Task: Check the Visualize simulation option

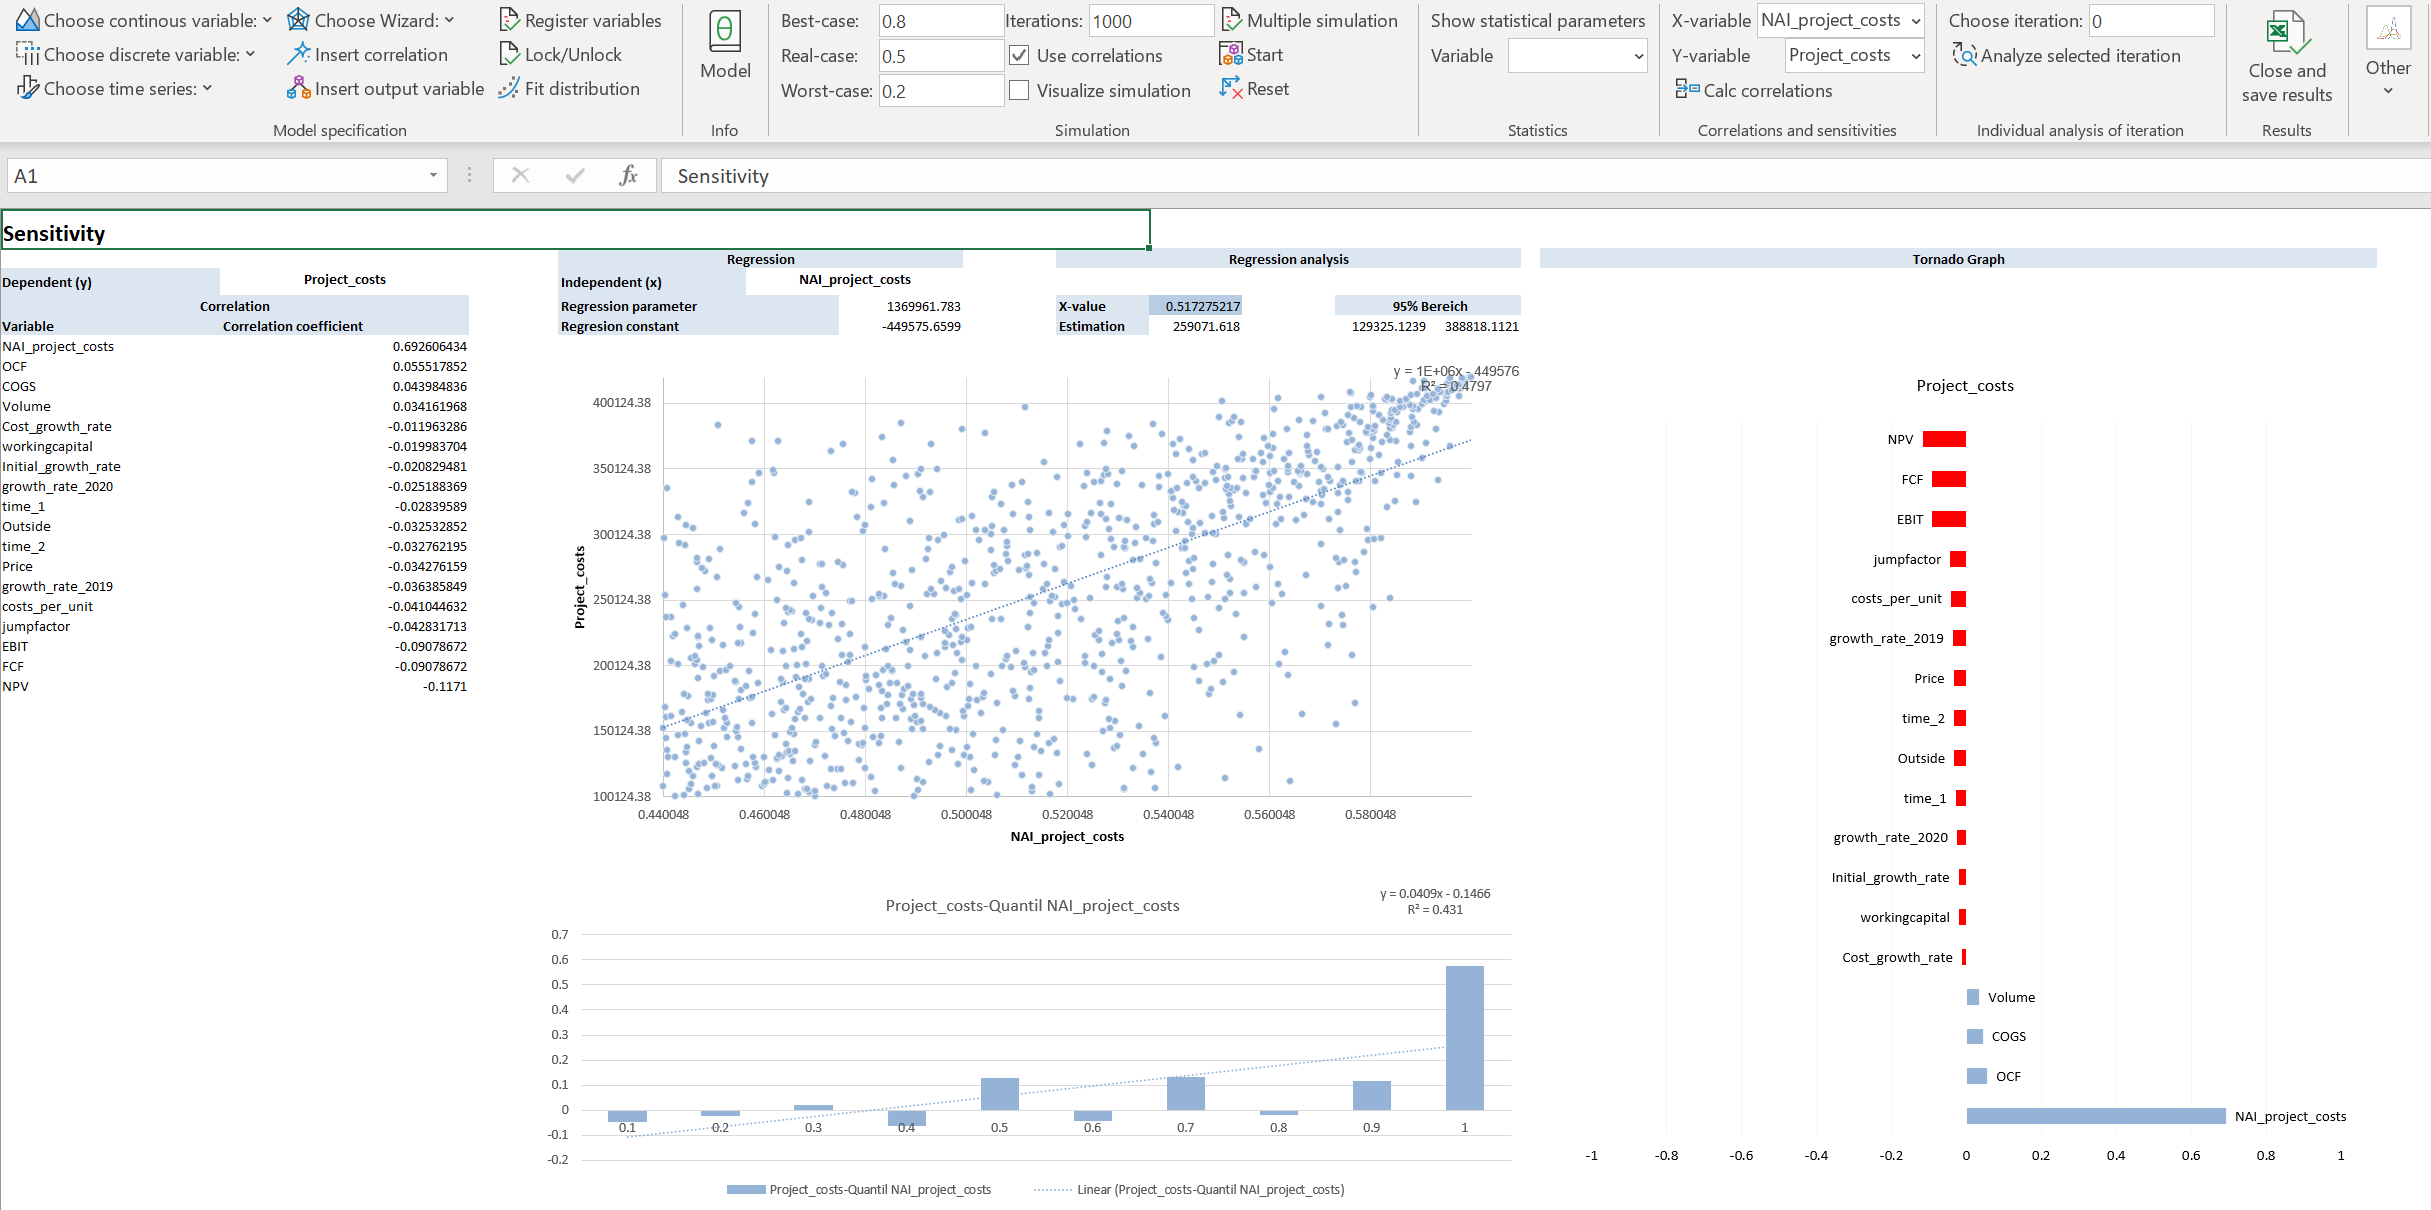Action: pos(1019,90)
